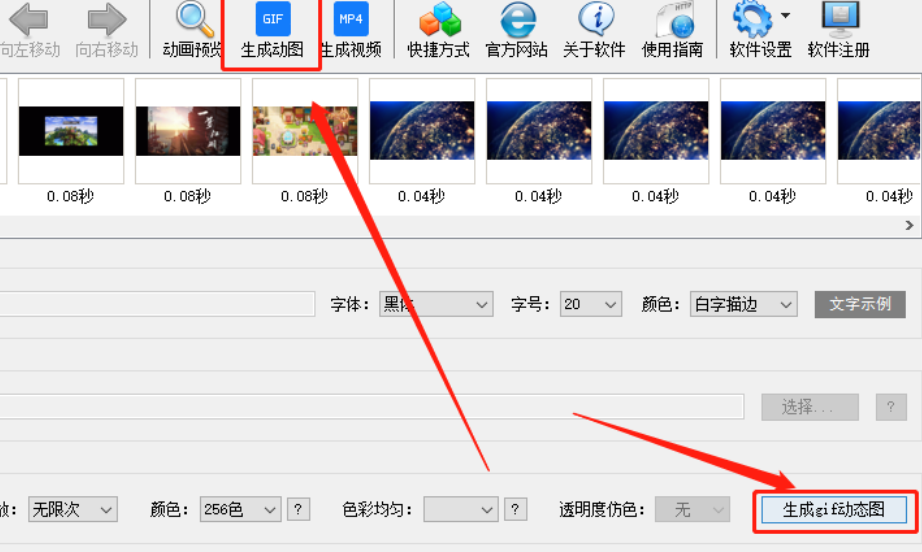922x552 pixels.
Task: Open 快捷方式 colored cubes icon
Action: pos(439,19)
